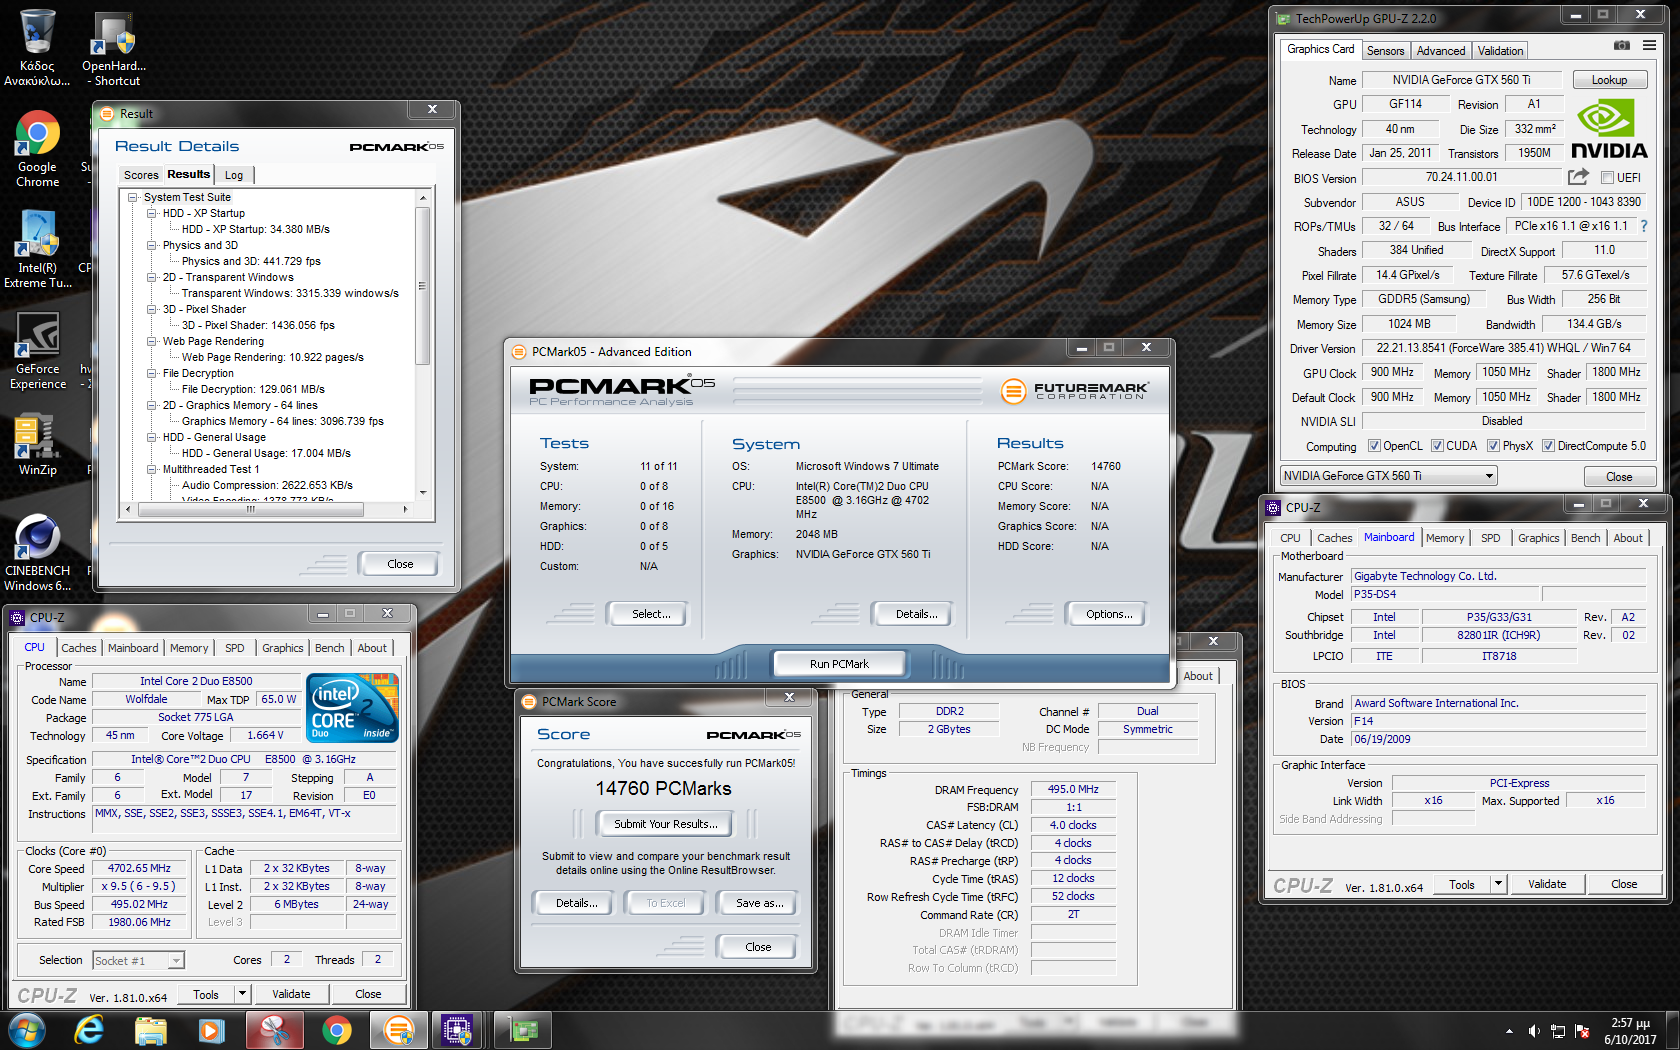Screen dimensions: 1680x1050
Task: Launch Google Chrome desktop icon
Action: [37, 150]
